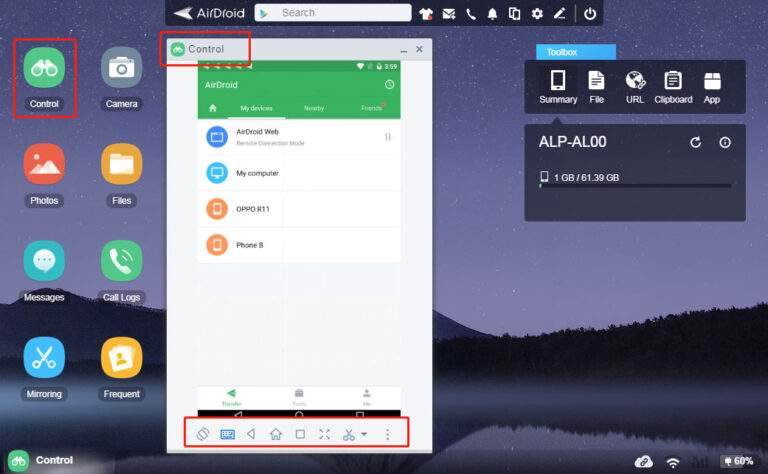
Task: Click the fullscreen icon in Control toolbar
Action: coord(324,434)
